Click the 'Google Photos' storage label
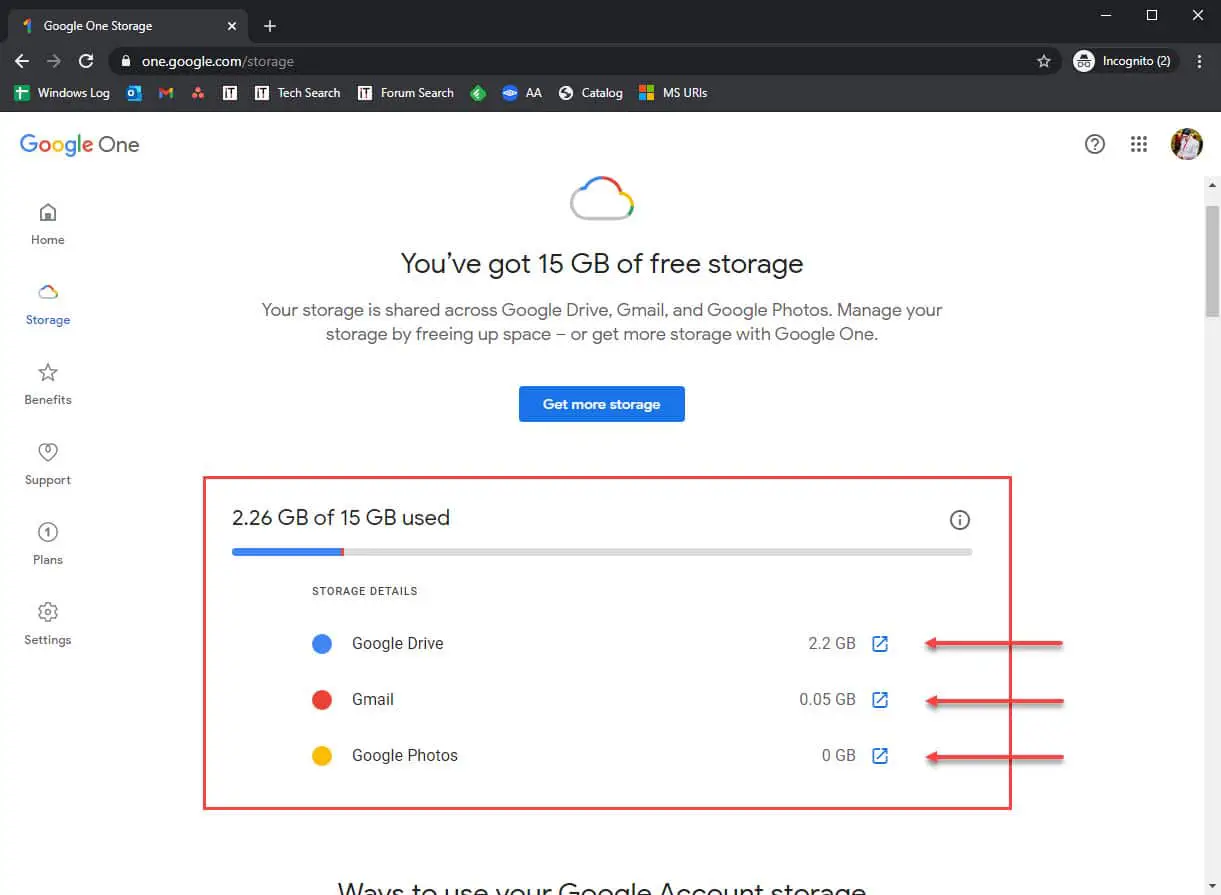1221x895 pixels. pyautogui.click(x=405, y=756)
